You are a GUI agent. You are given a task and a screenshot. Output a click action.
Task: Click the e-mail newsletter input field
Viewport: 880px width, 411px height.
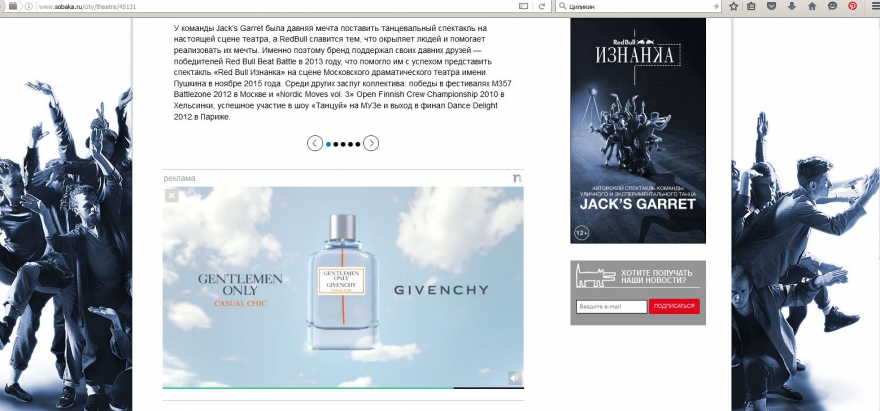(611, 307)
